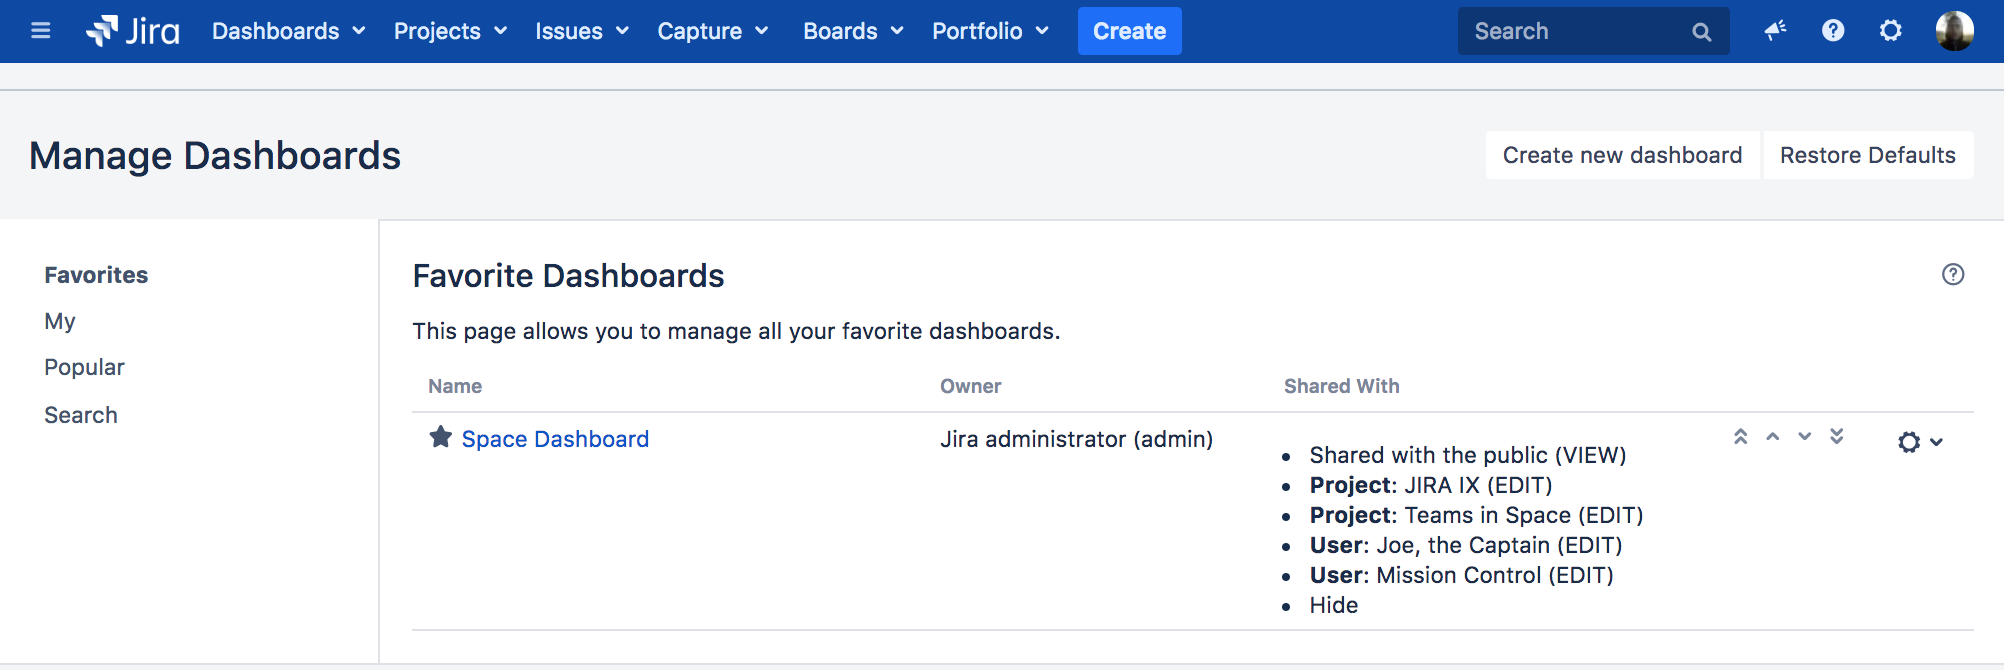Click 'Project: Teams in Space (EDIT)' entry
This screenshot has width=2004, height=670.
click(x=1476, y=515)
